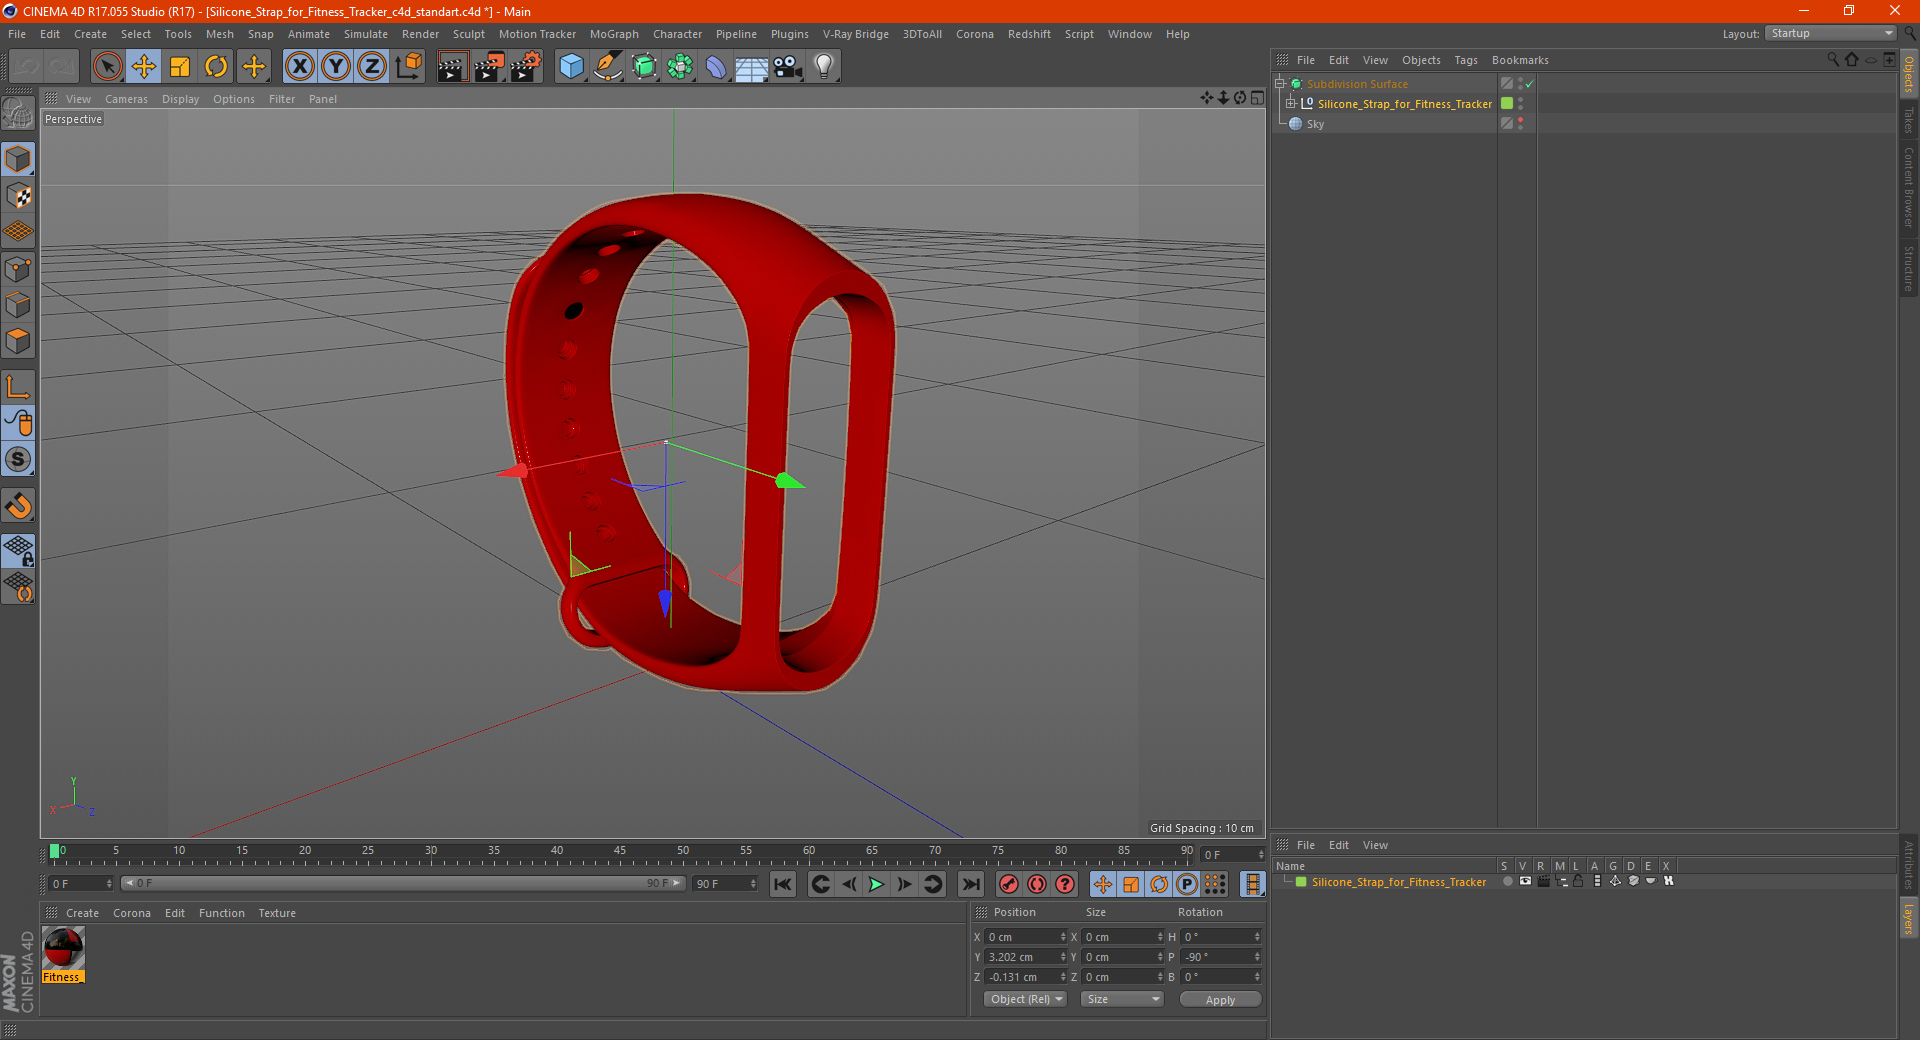Screen dimensions: 1920x1040
Task: Click the Make Editable icon in left toolbar
Action: point(18,114)
